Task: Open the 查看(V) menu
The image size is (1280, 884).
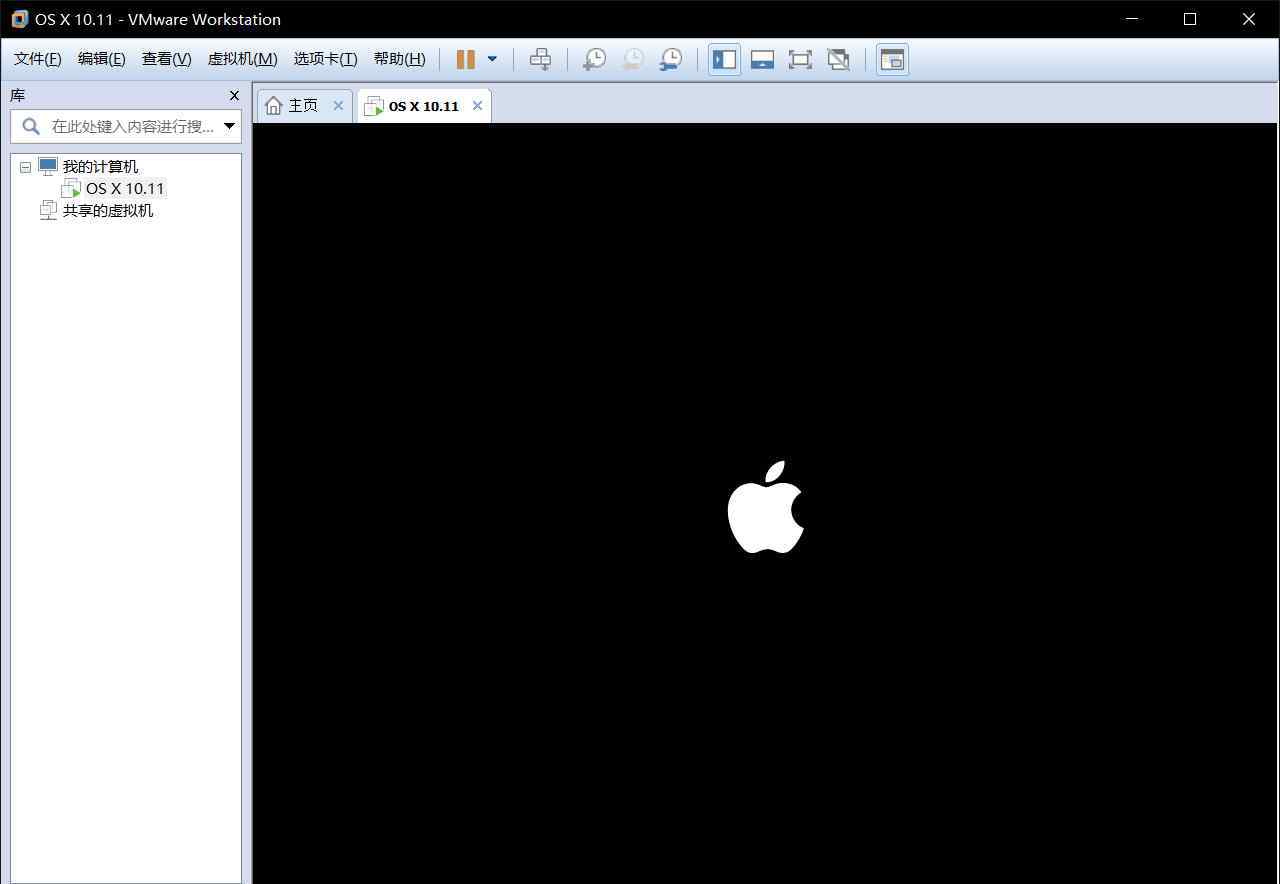Action: [x=167, y=59]
